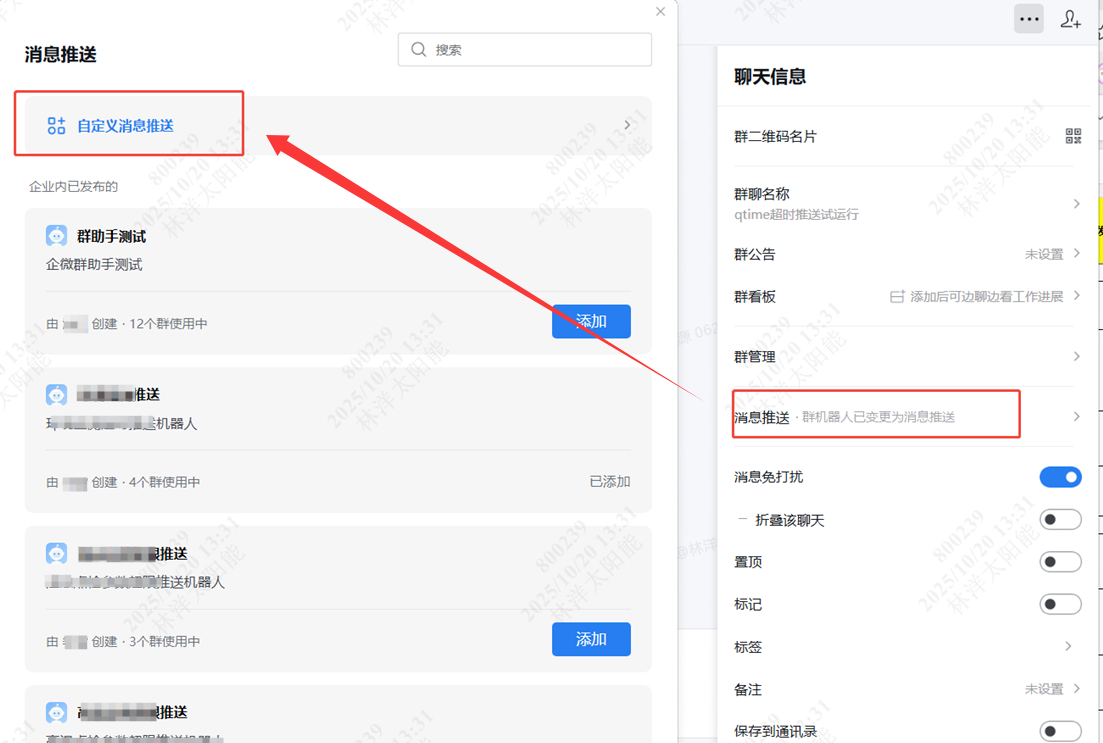This screenshot has height=743, width=1103.
Task: Click qtime超时推送试运行 group name
Action: coord(796,215)
